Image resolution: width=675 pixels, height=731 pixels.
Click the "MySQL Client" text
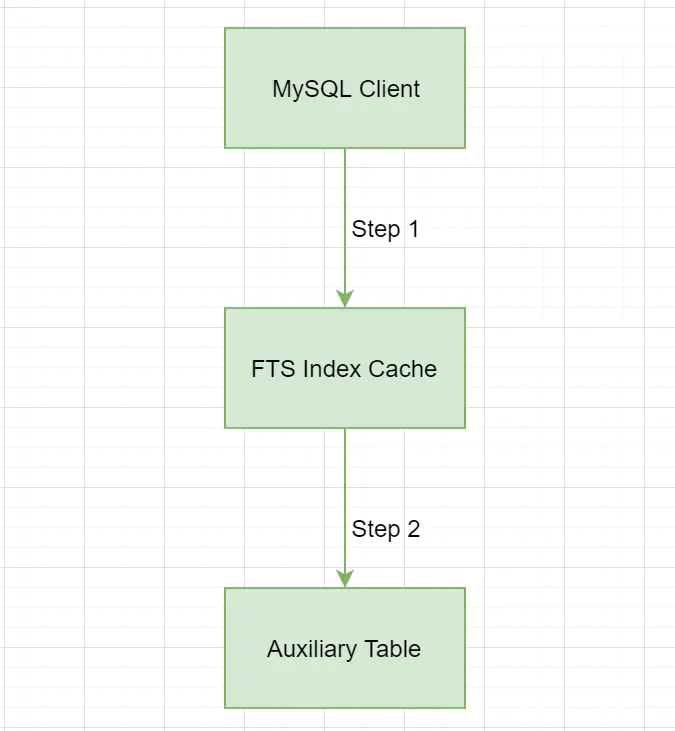pyautogui.click(x=345, y=89)
